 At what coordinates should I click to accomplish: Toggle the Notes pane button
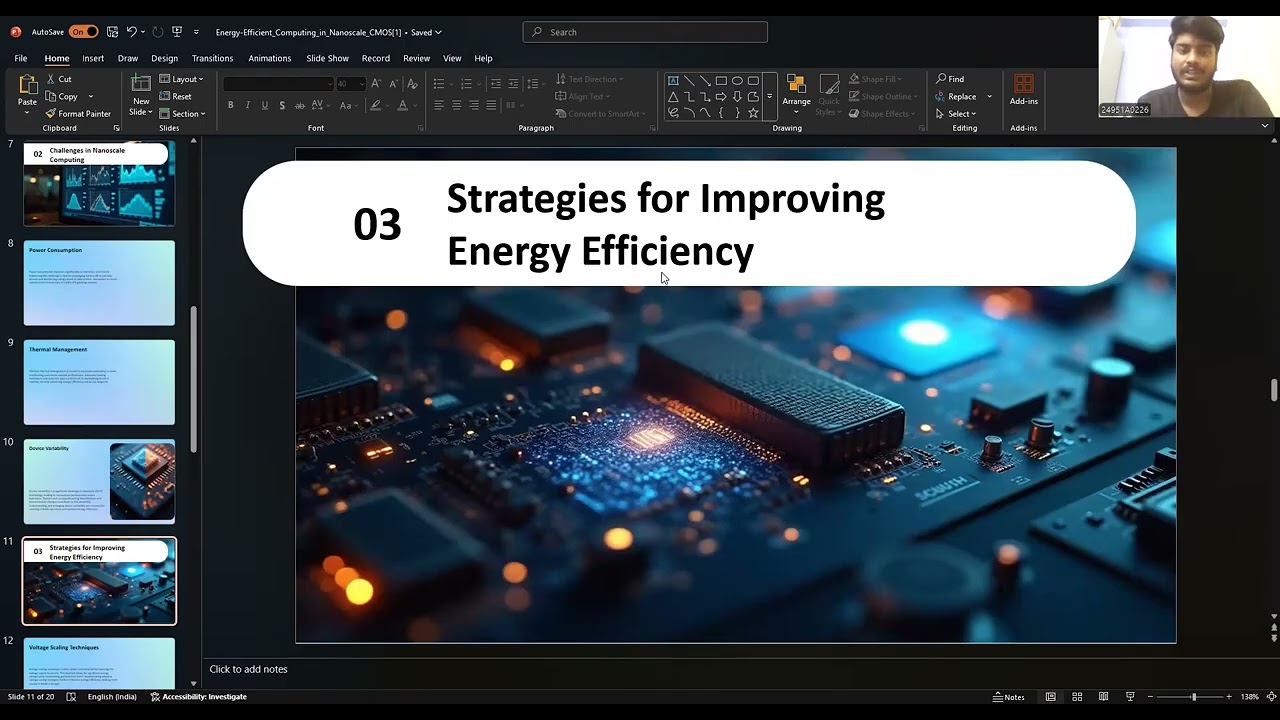(x=1008, y=697)
